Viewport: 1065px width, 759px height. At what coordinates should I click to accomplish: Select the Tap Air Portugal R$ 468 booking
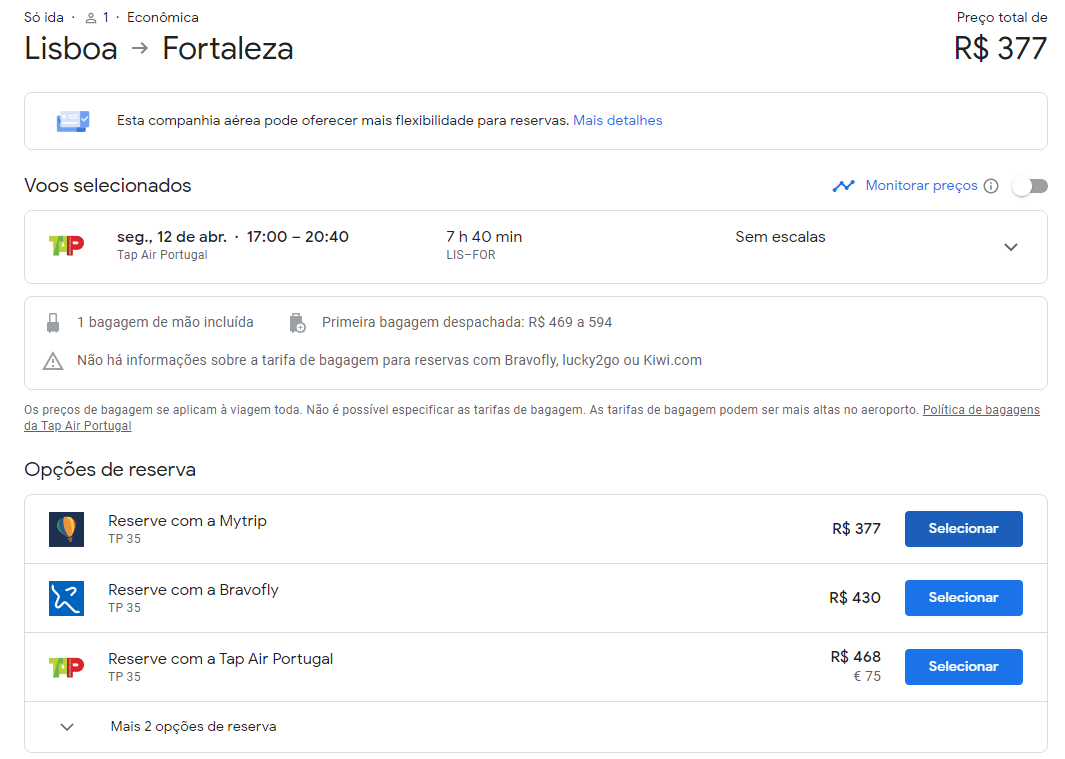tap(963, 667)
